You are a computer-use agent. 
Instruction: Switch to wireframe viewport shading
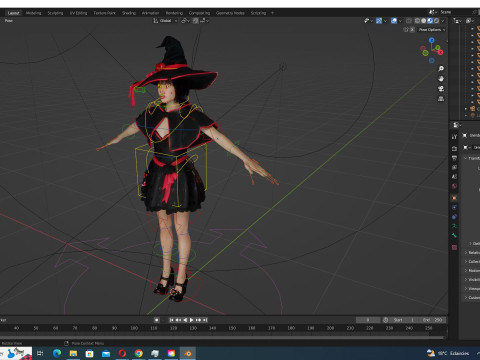[417, 21]
